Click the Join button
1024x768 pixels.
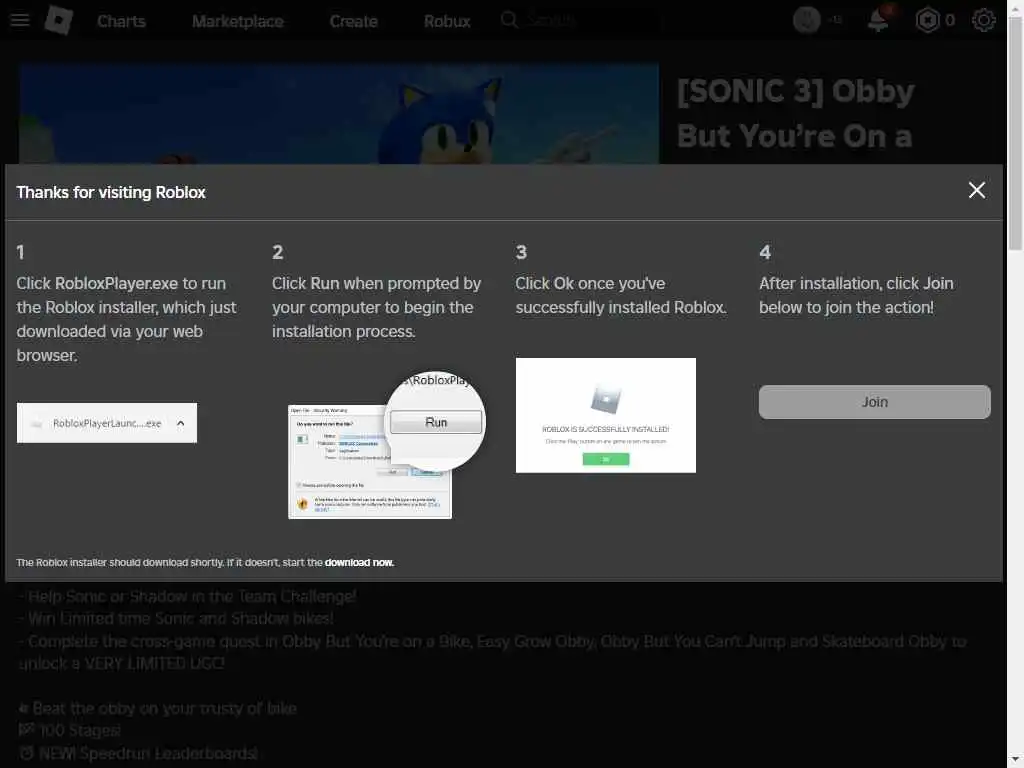pyautogui.click(x=874, y=402)
